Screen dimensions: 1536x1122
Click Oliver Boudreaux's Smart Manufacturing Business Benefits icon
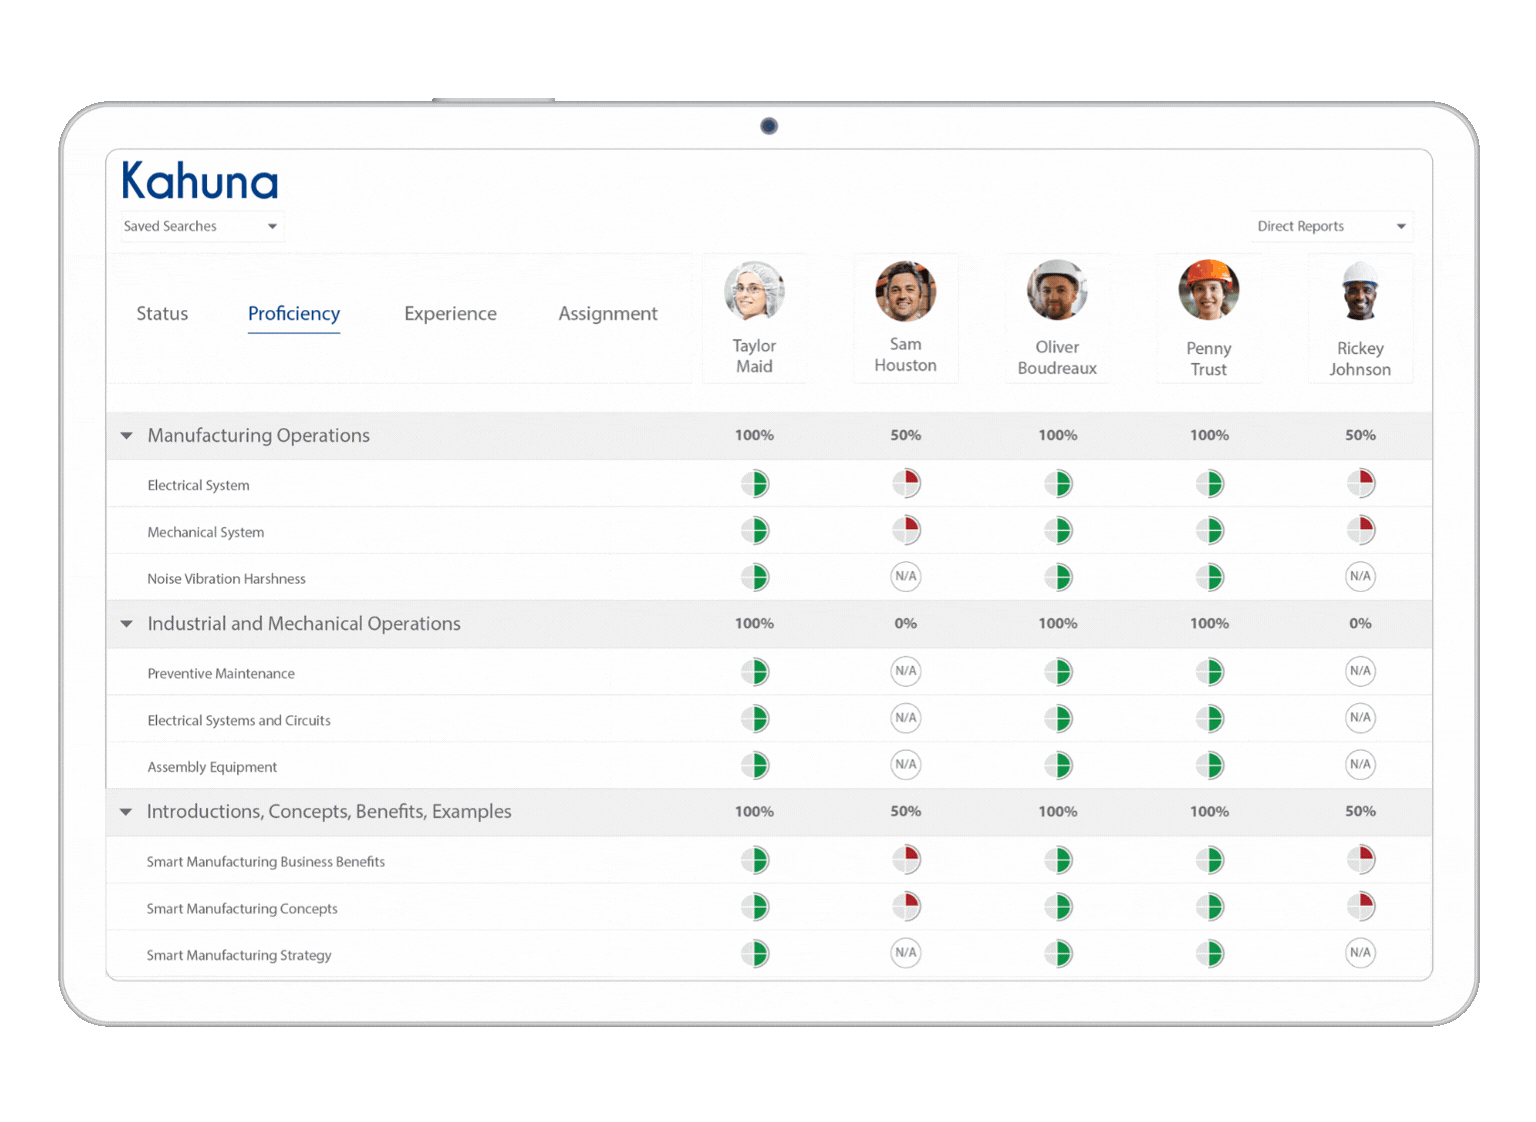1058,860
